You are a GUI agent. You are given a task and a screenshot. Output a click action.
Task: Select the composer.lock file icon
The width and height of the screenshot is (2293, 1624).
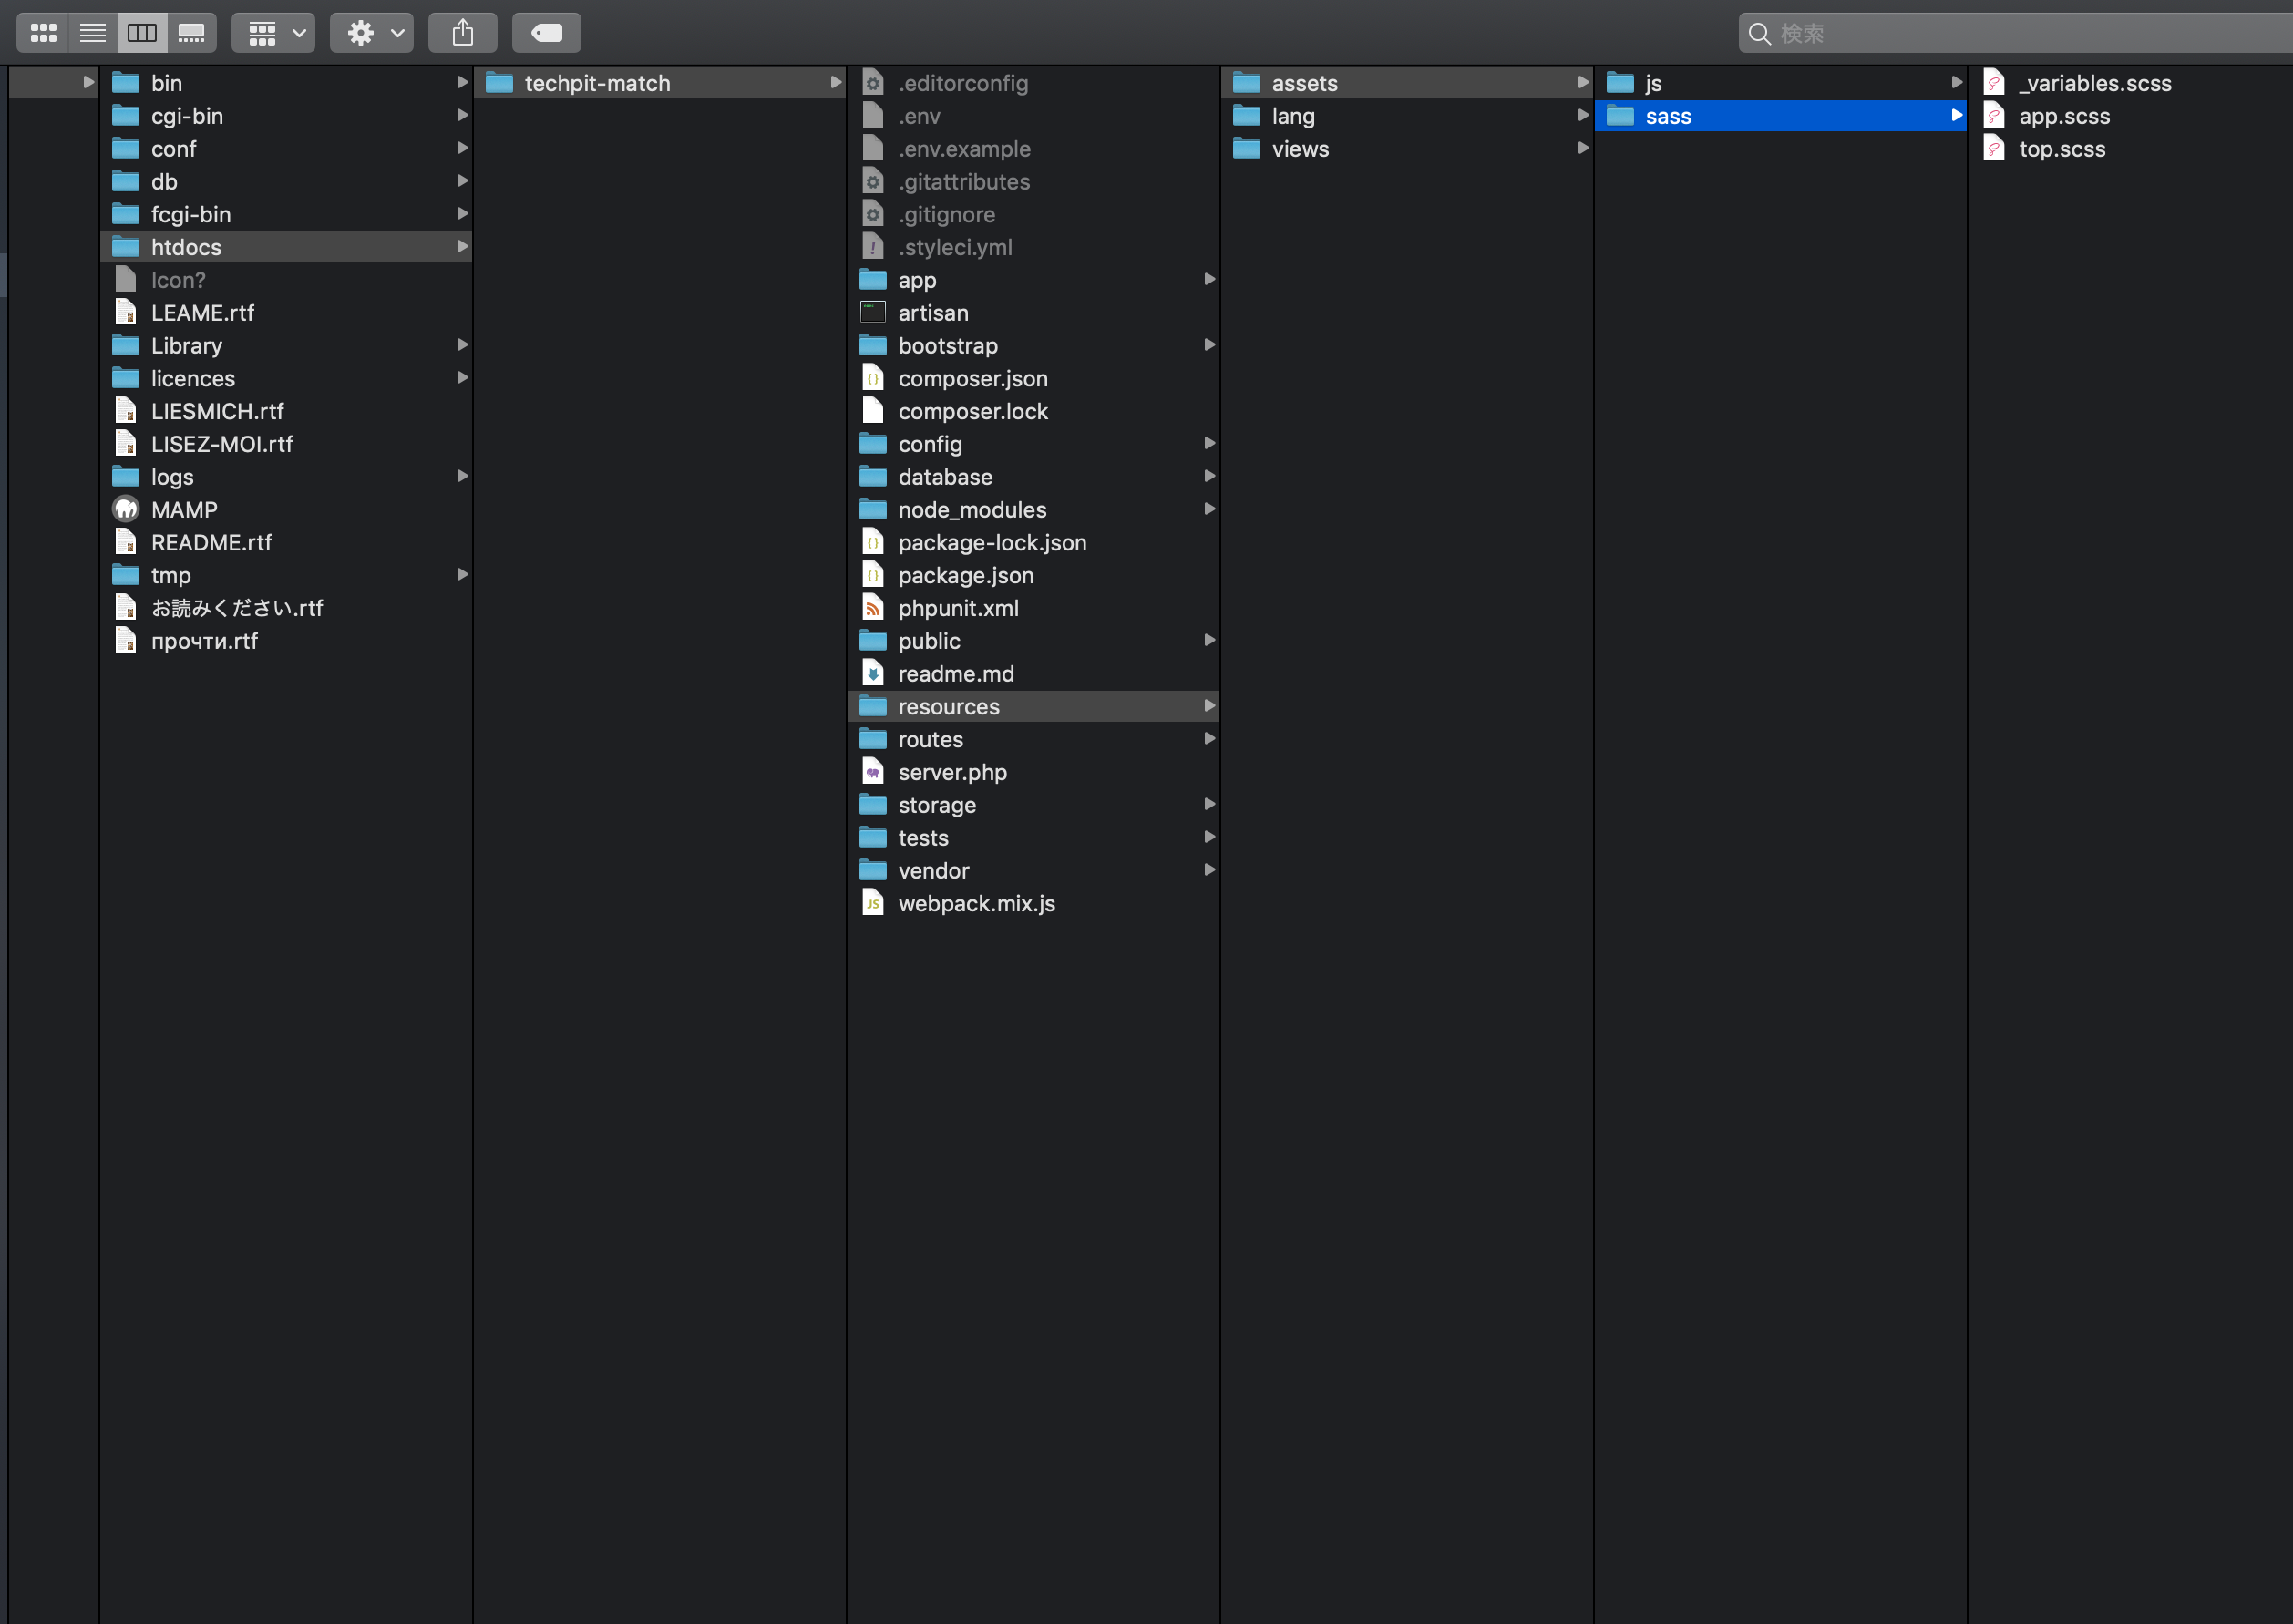coord(873,411)
